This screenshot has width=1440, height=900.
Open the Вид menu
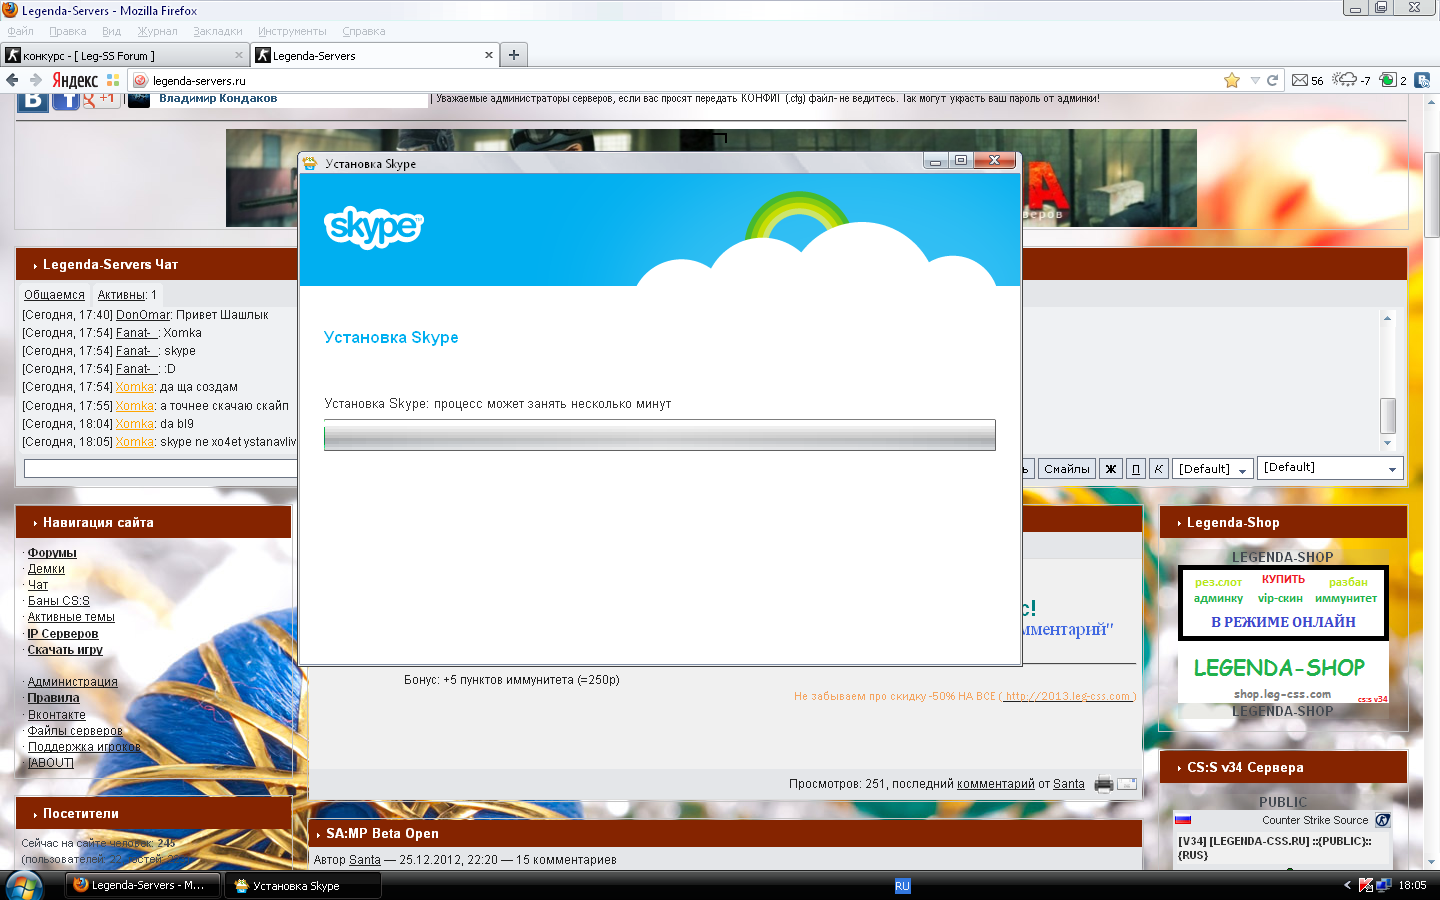point(111,31)
